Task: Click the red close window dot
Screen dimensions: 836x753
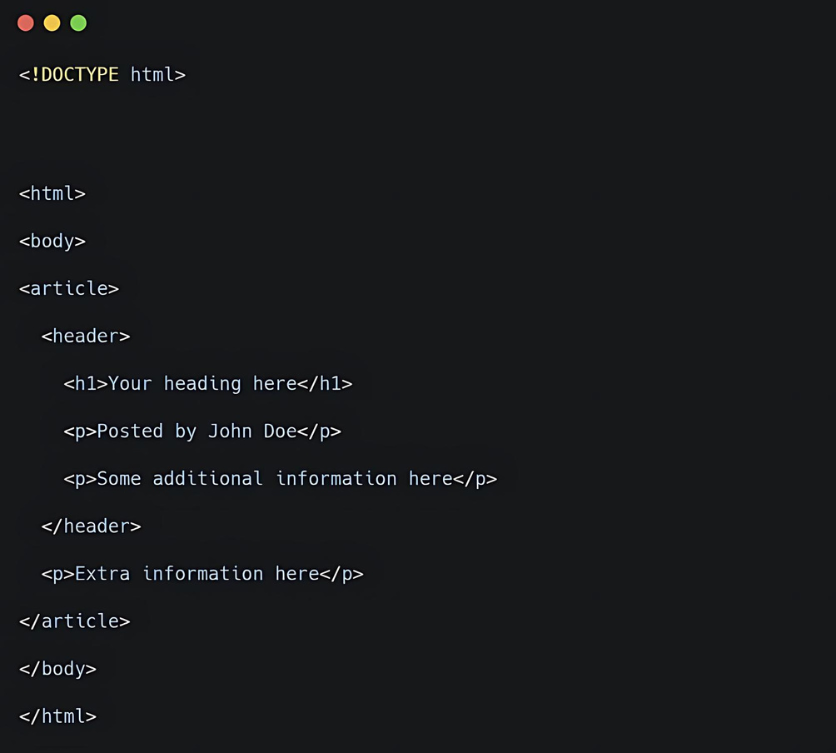Action: coord(25,23)
